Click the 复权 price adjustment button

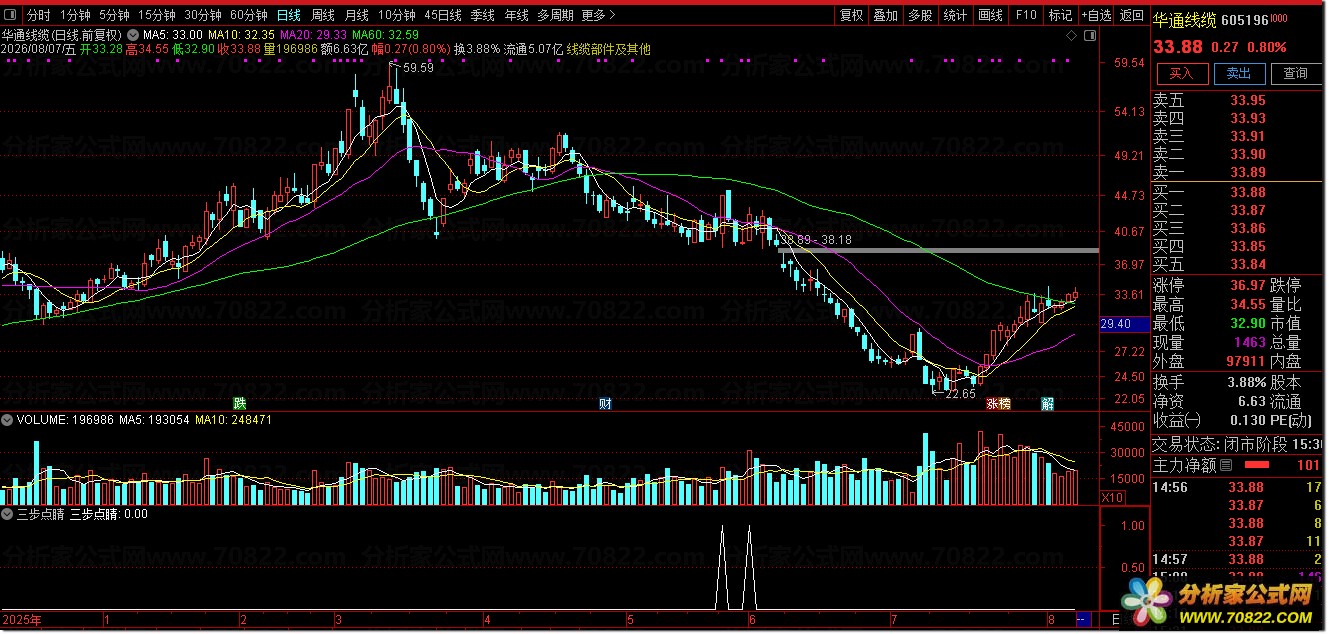coord(851,15)
